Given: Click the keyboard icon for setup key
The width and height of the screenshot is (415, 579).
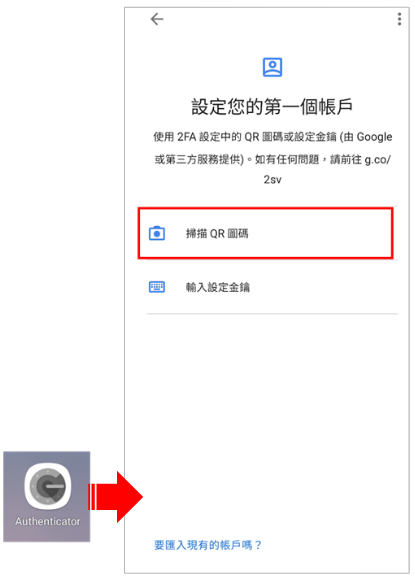Looking at the screenshot, I should [x=157, y=287].
